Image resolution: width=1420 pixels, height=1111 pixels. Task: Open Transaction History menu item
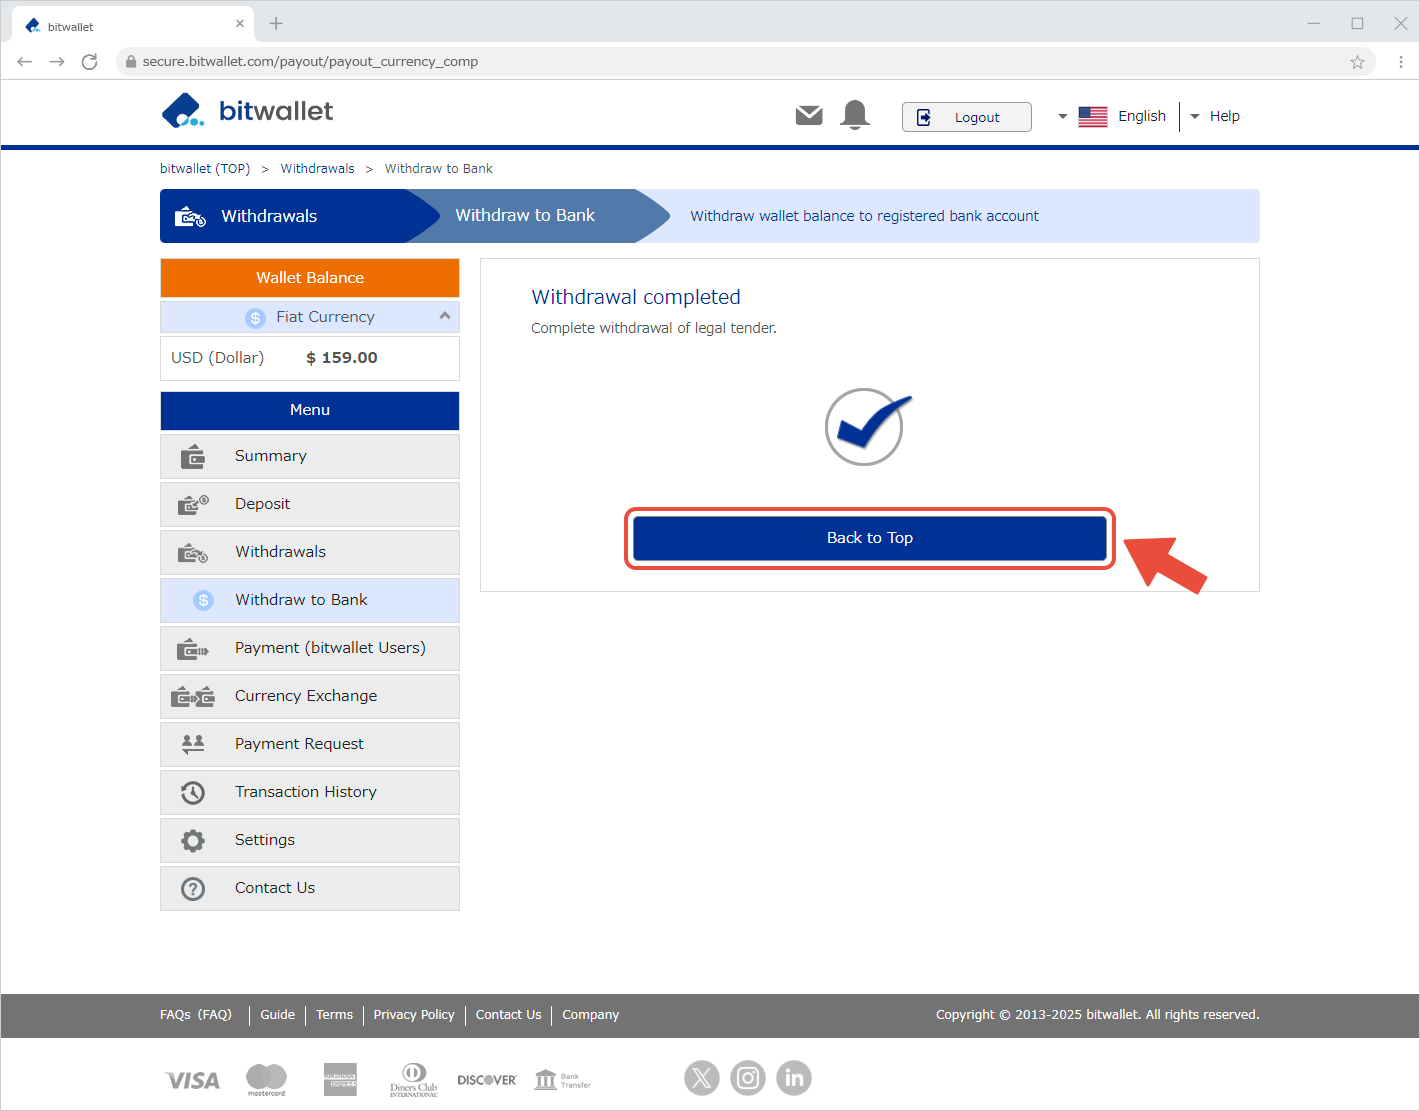click(310, 792)
